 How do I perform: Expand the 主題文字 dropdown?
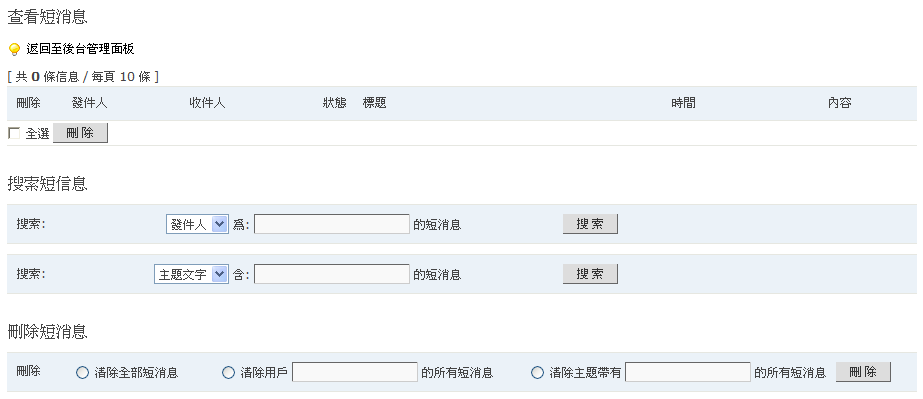tap(191, 274)
